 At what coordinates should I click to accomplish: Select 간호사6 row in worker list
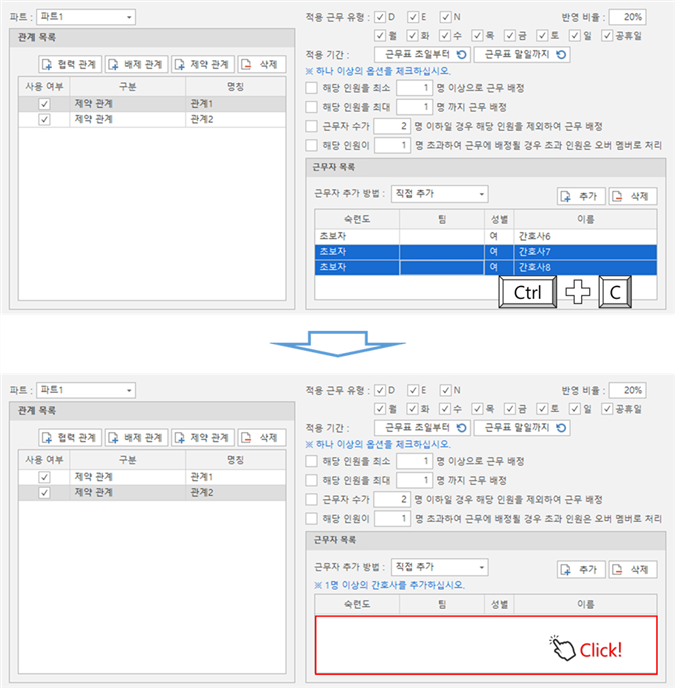pos(485,236)
